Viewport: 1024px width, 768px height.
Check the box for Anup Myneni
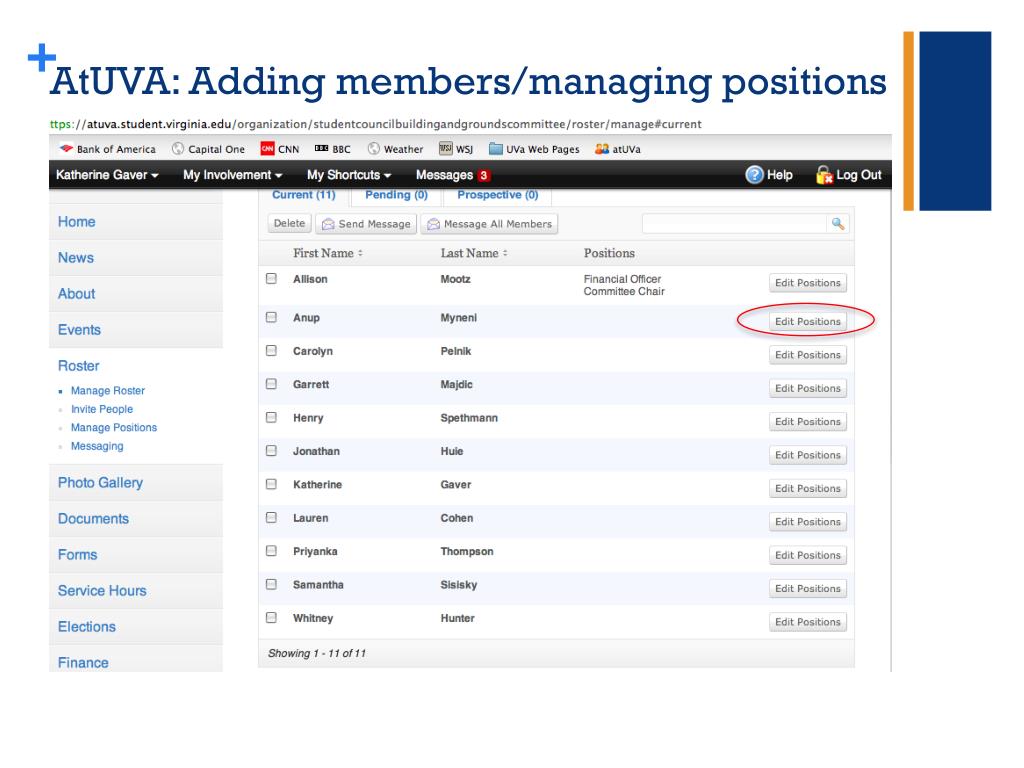pyautogui.click(x=272, y=317)
